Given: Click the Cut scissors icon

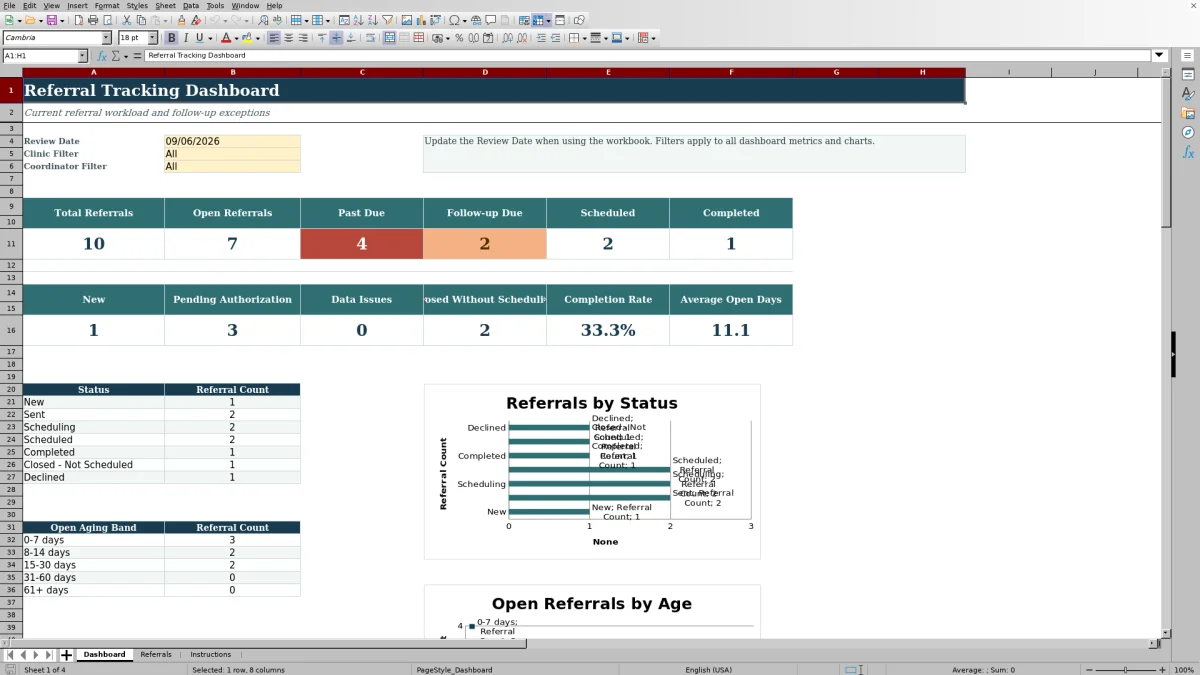Looking at the screenshot, I should point(126,20).
